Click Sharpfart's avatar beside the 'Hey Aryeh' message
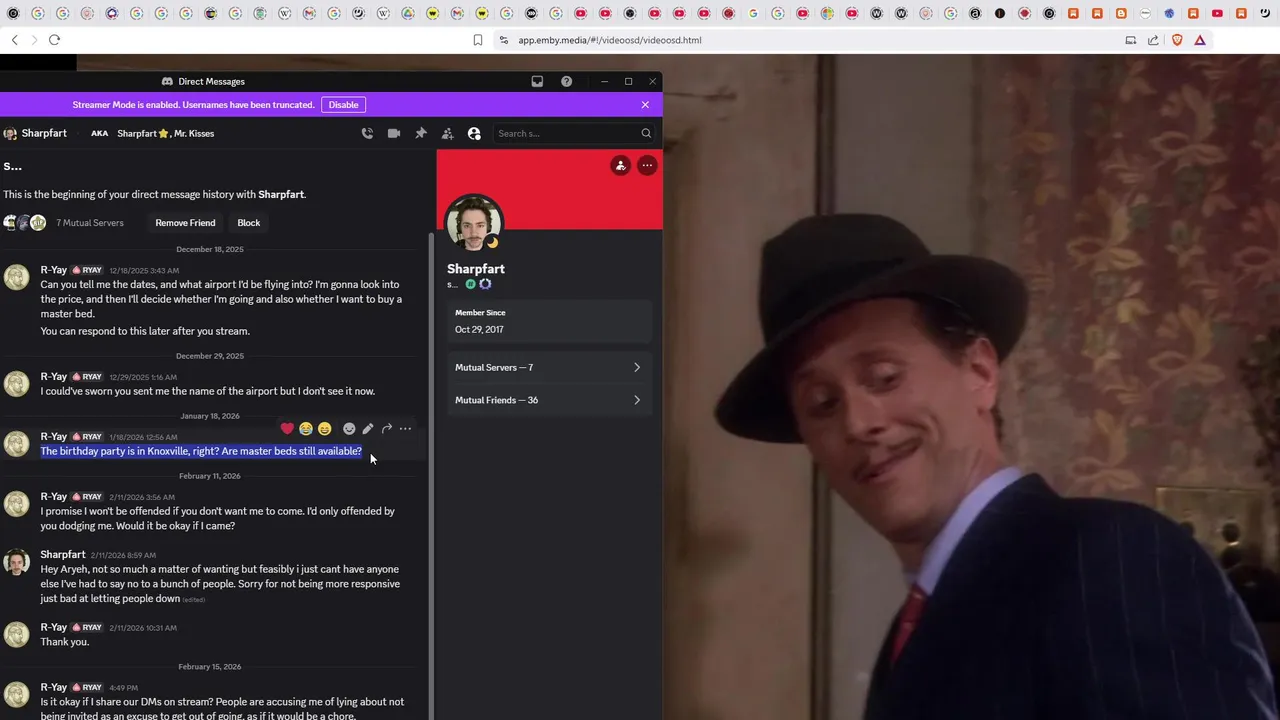 pos(16,562)
